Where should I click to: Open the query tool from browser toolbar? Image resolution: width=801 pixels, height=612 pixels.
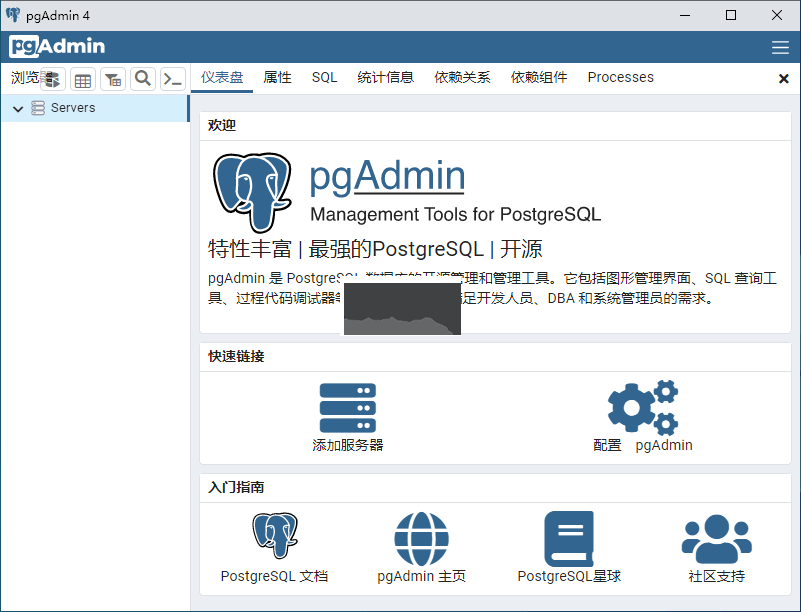tap(53, 79)
